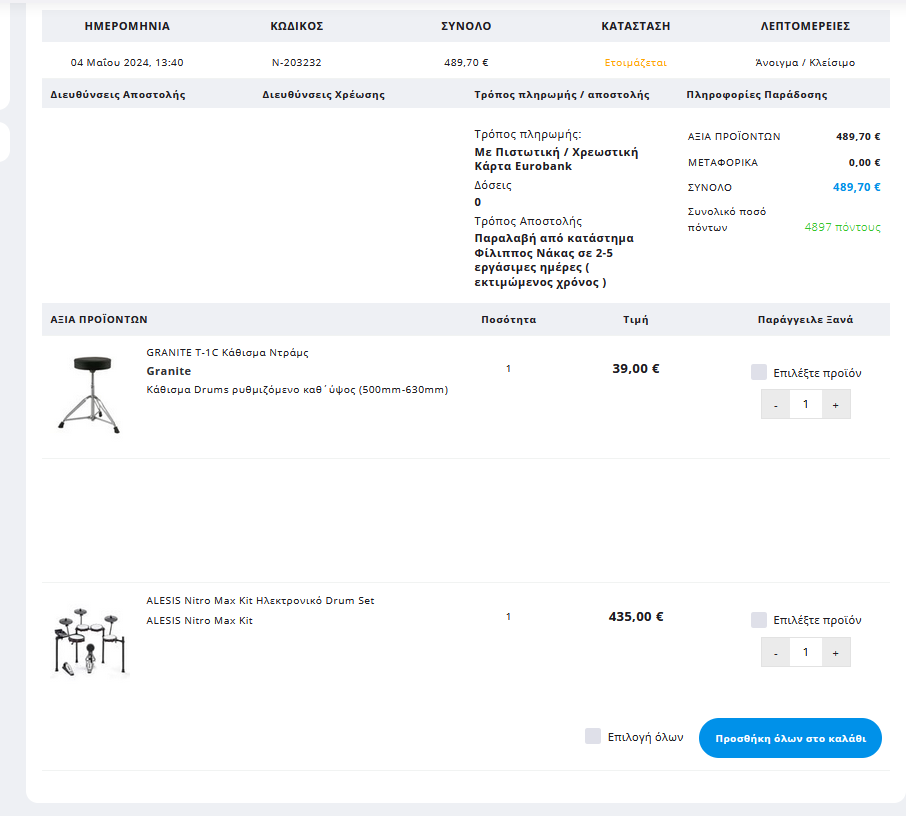Click Παράγγειλε Ξανά column heading
This screenshot has width=906, height=816.
click(805, 320)
